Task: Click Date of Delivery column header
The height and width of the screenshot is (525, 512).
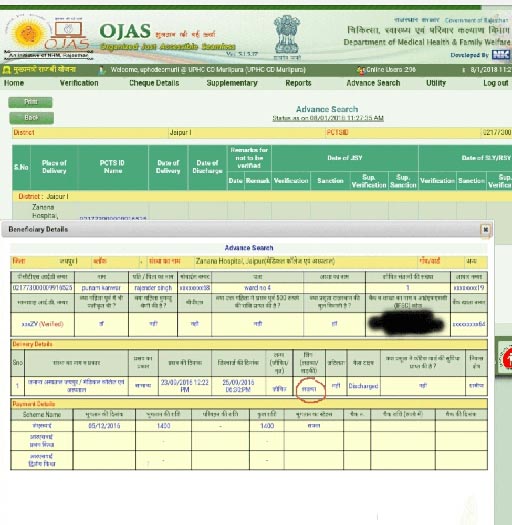Action: [168, 167]
